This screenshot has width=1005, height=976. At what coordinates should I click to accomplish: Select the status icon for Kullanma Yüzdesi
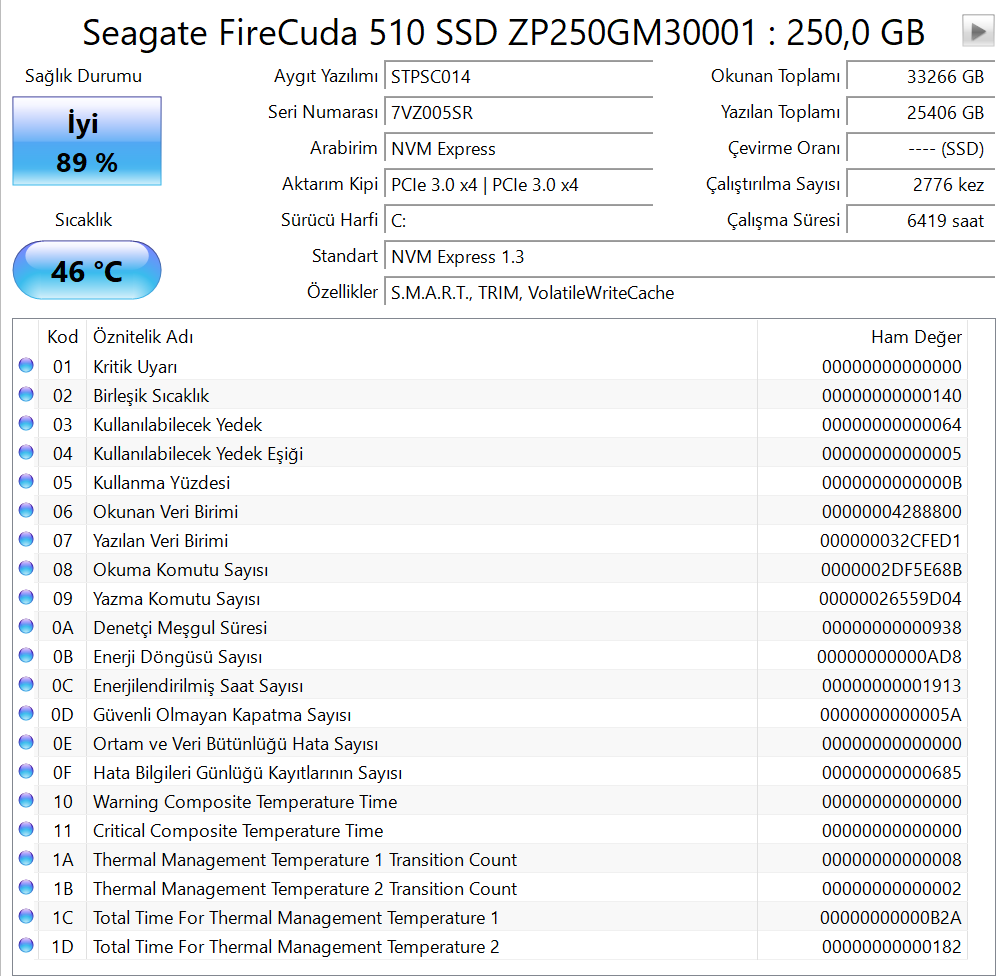click(26, 483)
